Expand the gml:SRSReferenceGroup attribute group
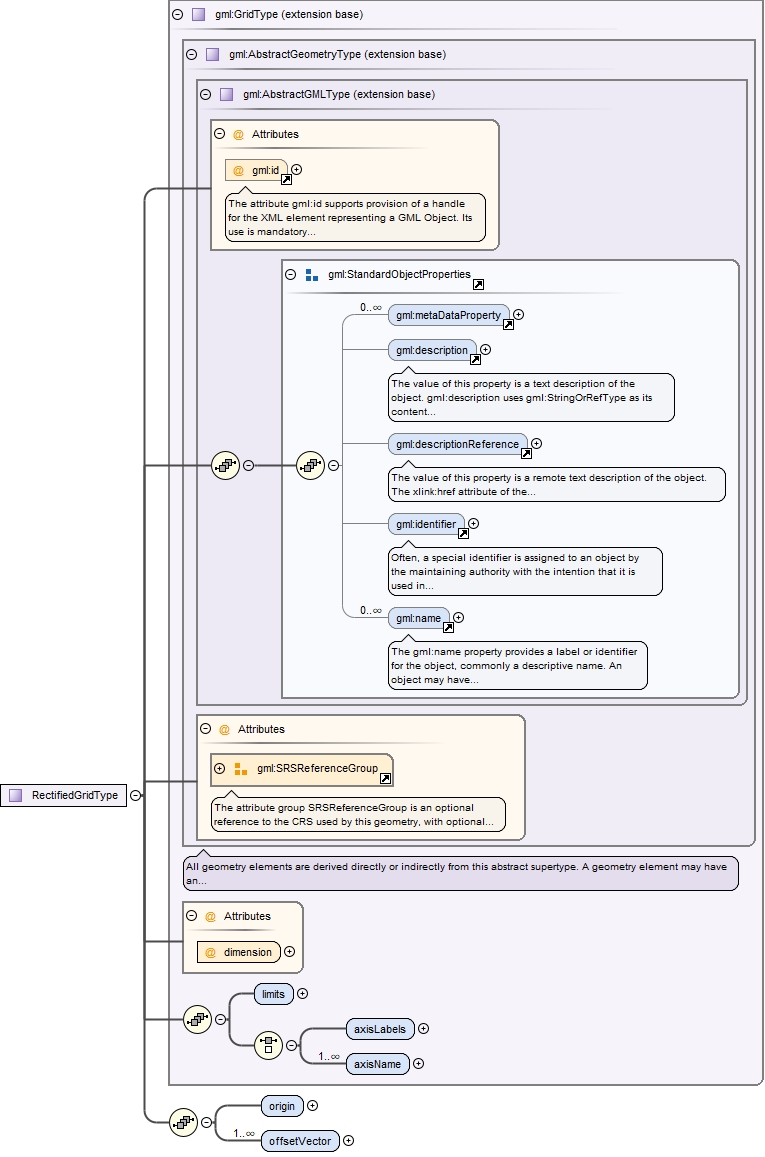Image resolution: width=765 pixels, height=1157 pixels. click(x=219, y=768)
